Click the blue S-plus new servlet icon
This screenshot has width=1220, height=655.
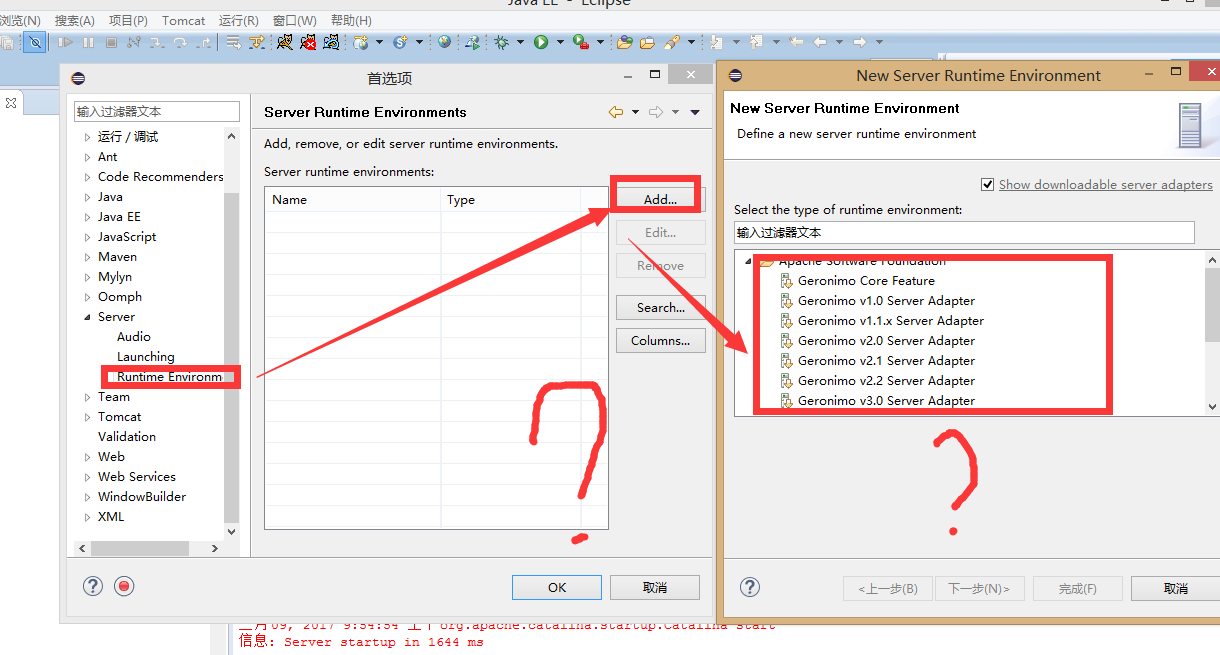[x=400, y=42]
